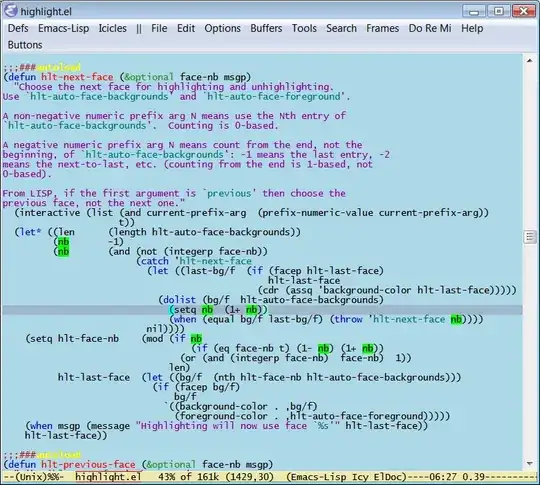Click the highlighted 'nb' after 'mod (if'

coord(197,339)
